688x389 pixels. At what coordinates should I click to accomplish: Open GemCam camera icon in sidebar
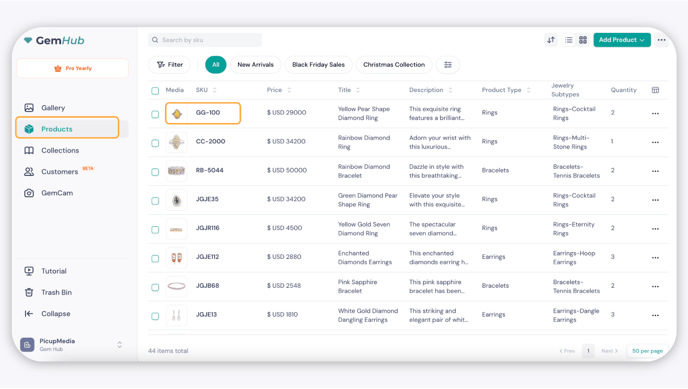click(29, 193)
